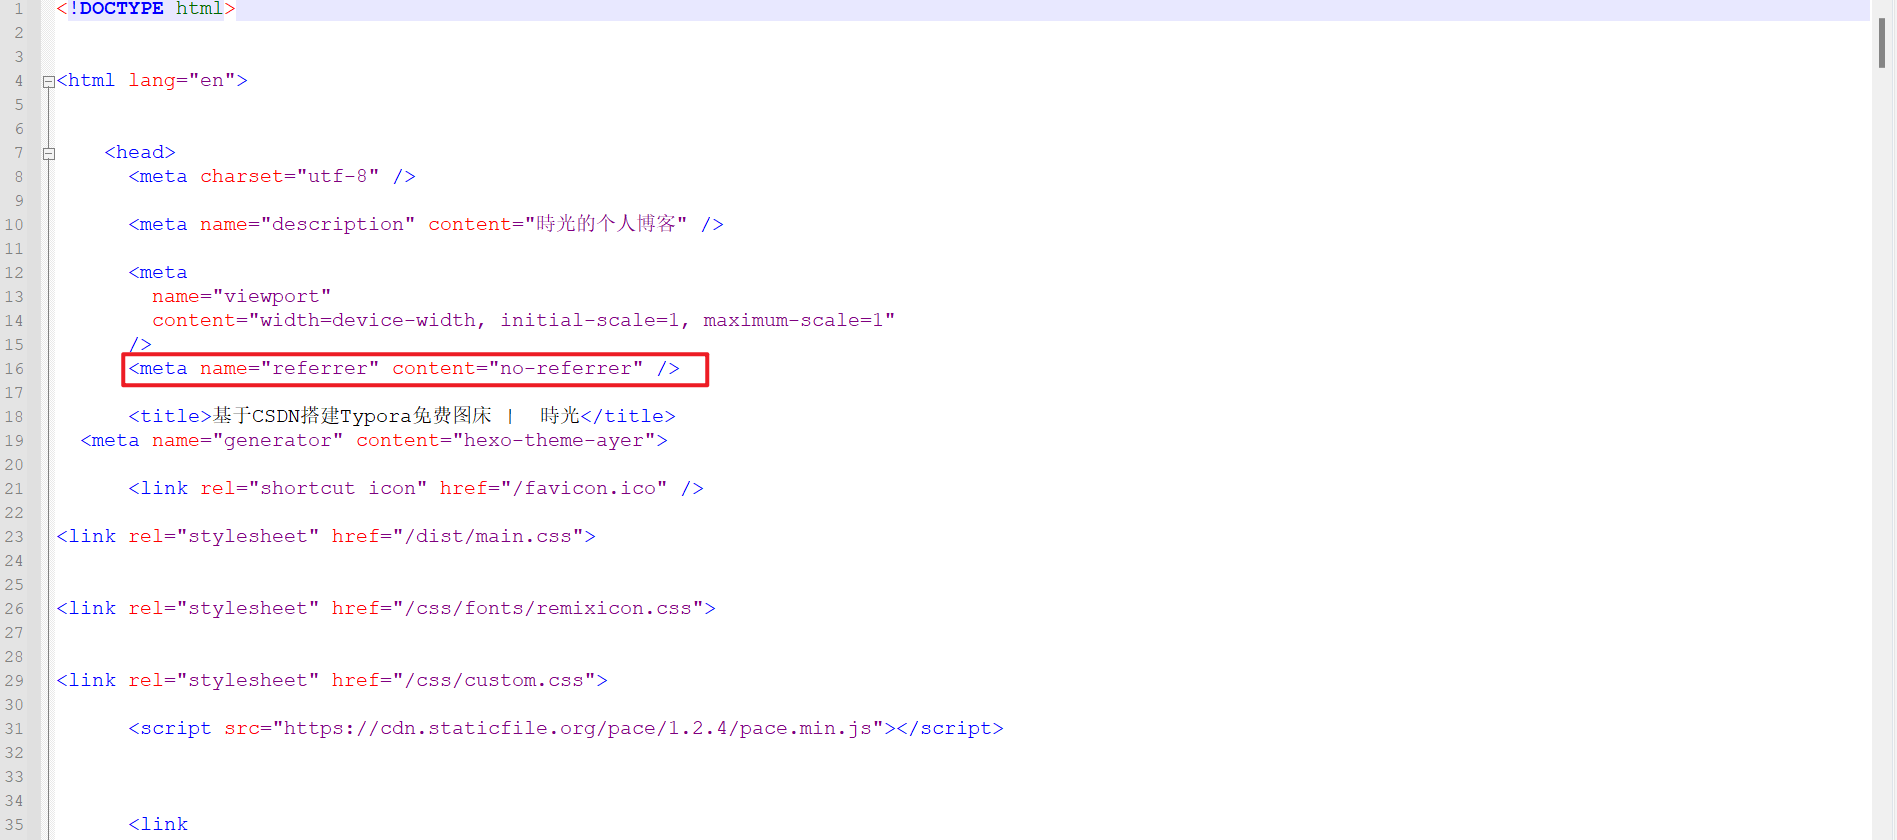Click the name="viewport" attribute
The image size is (1897, 840).
(x=241, y=297)
